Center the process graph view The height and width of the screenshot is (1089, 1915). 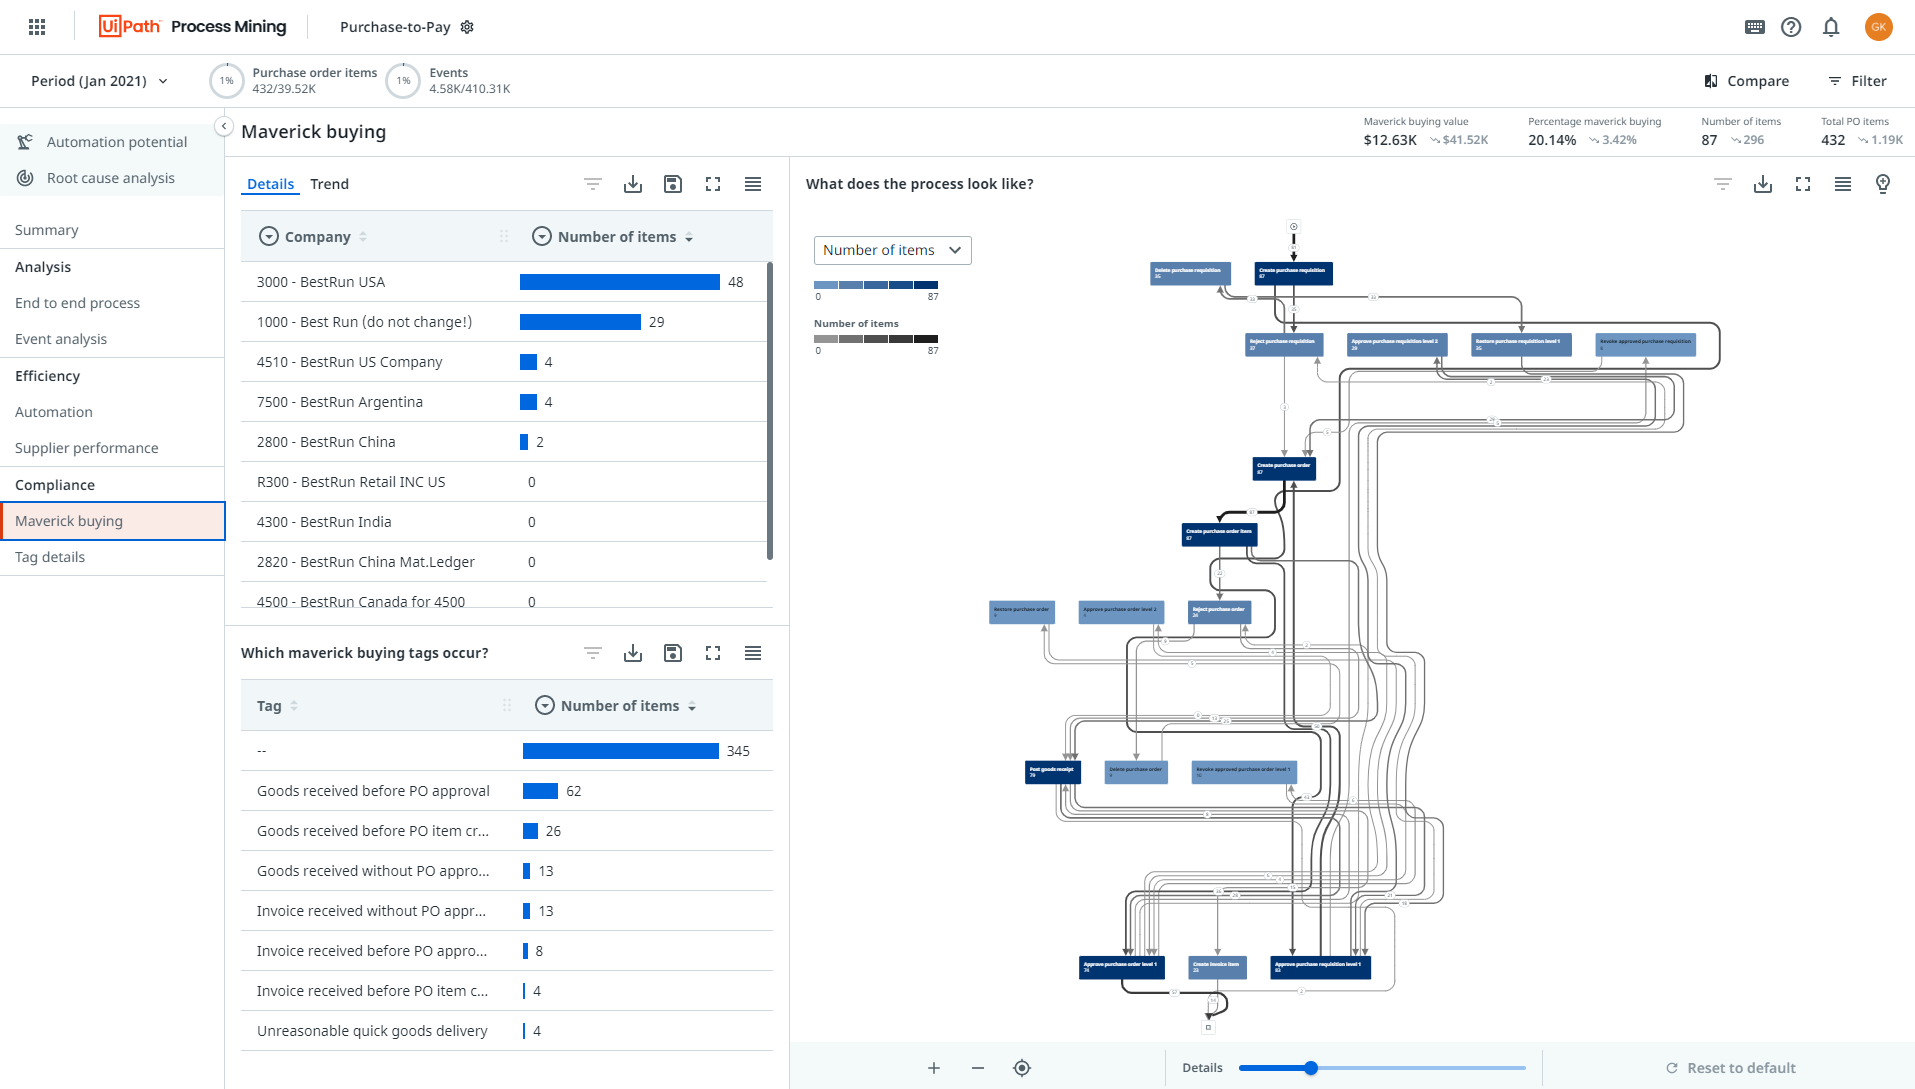[x=1022, y=1068]
